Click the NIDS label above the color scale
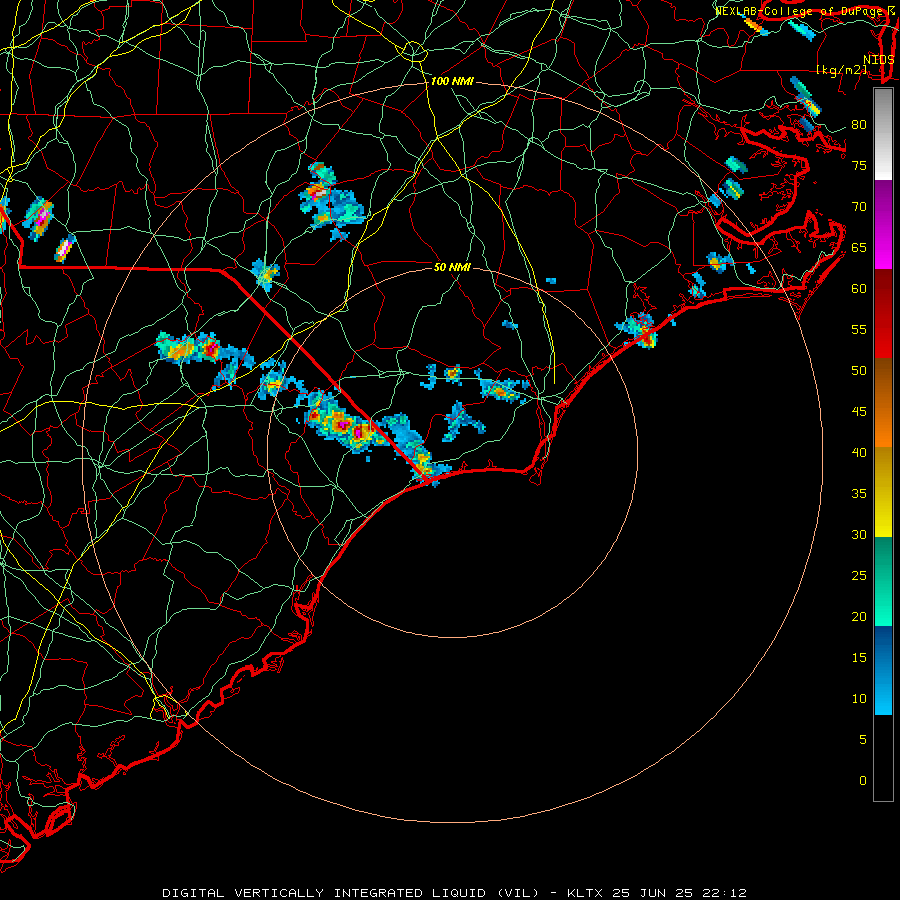 (879, 60)
